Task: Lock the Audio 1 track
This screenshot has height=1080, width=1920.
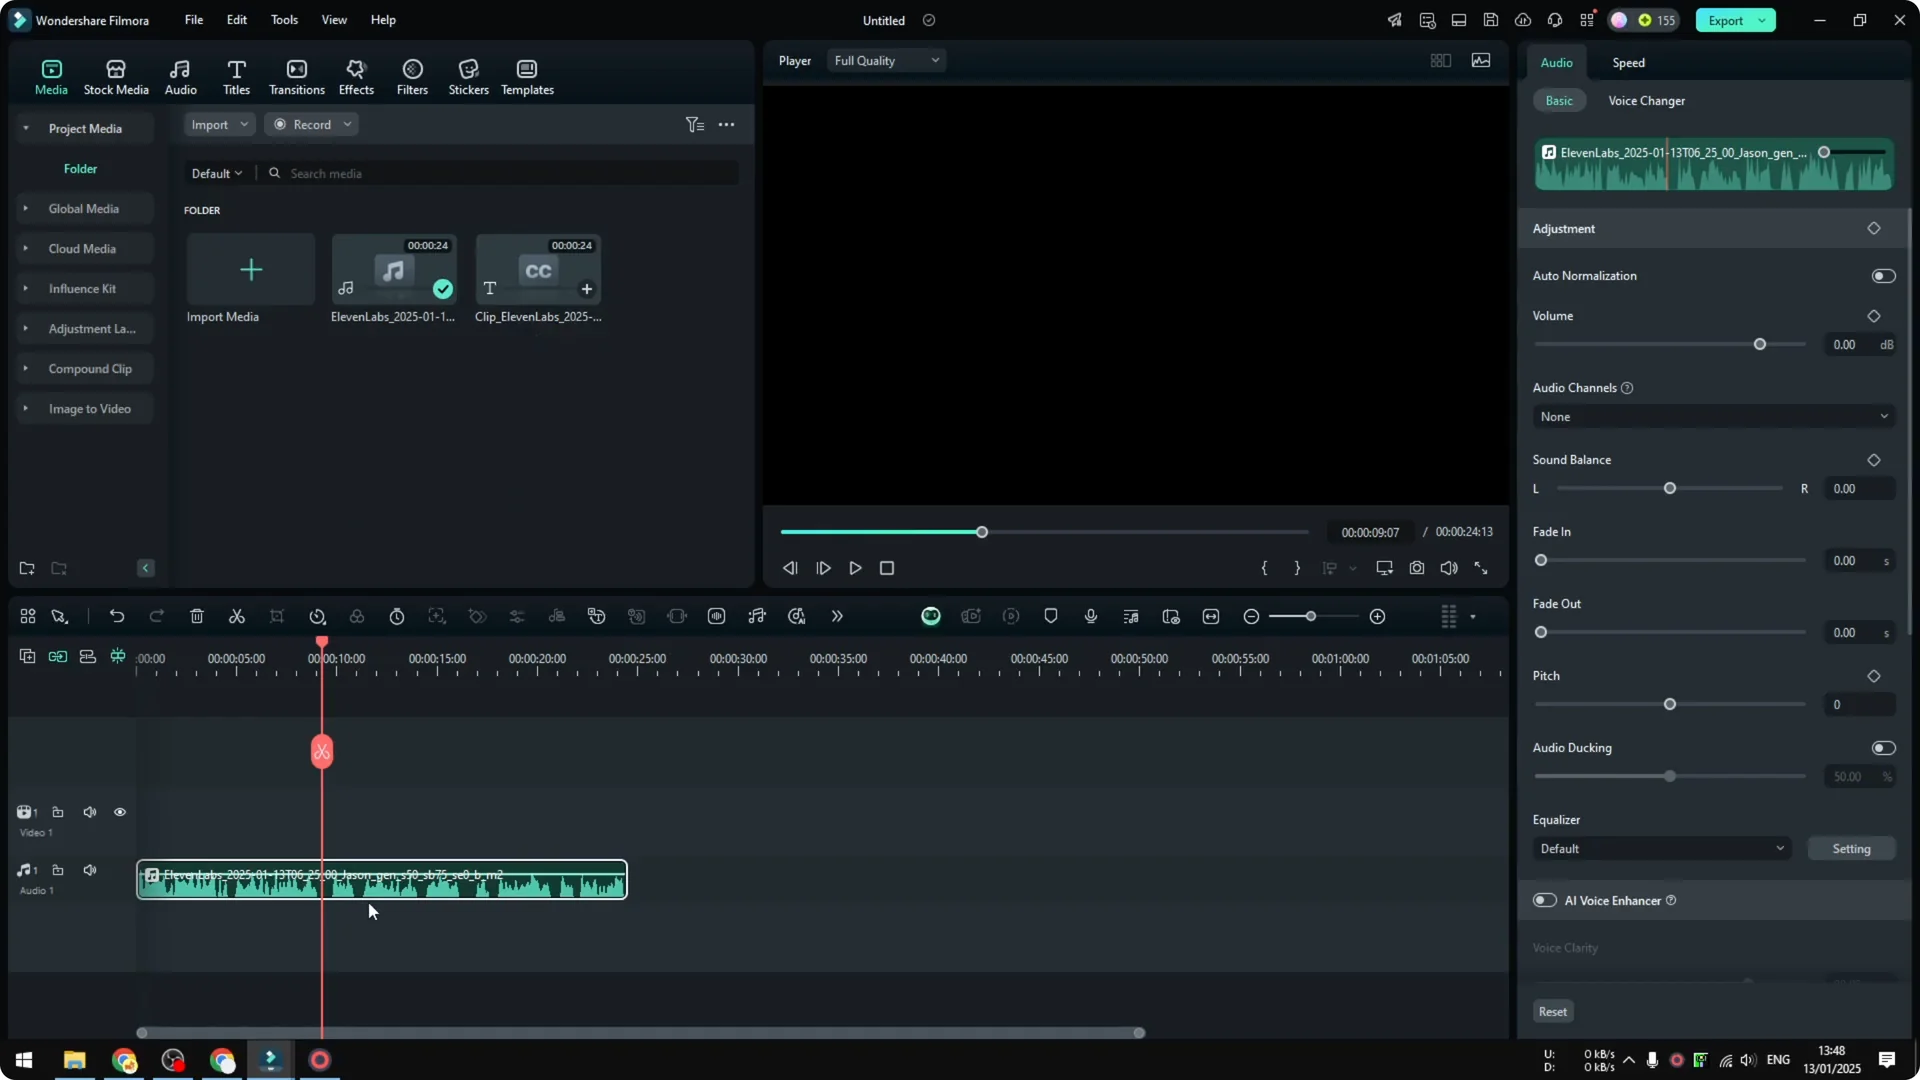Action: (x=58, y=870)
